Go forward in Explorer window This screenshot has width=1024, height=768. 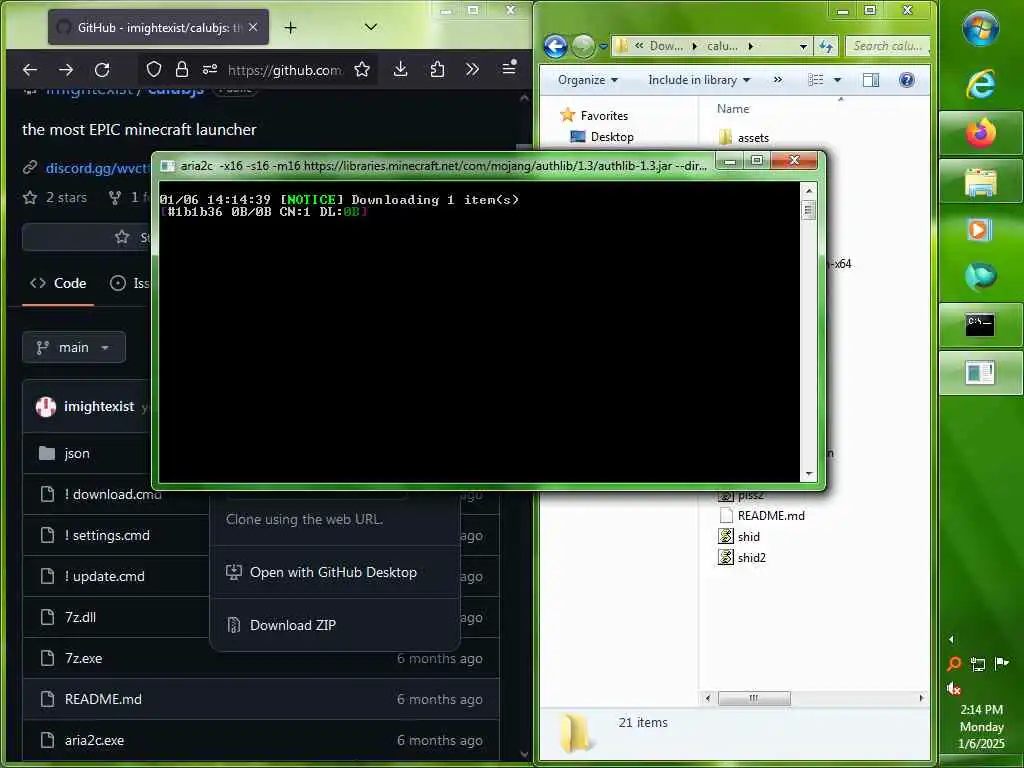tap(583, 46)
